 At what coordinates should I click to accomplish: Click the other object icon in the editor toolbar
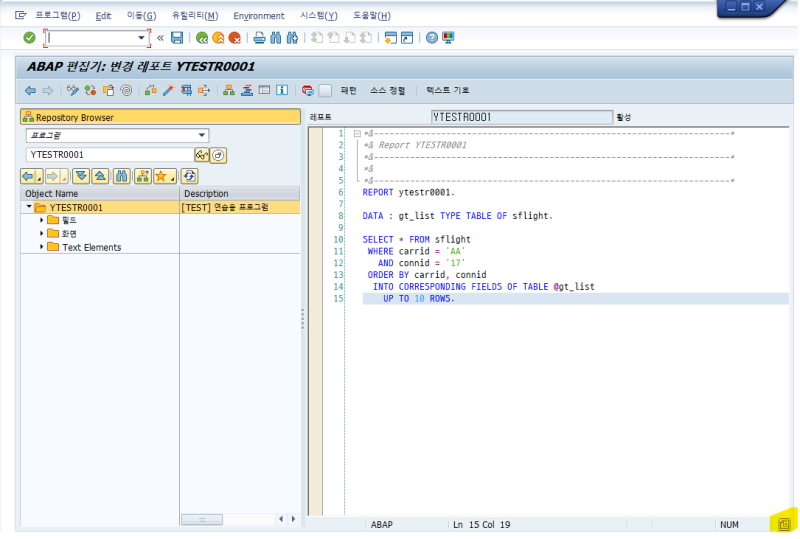pos(108,91)
